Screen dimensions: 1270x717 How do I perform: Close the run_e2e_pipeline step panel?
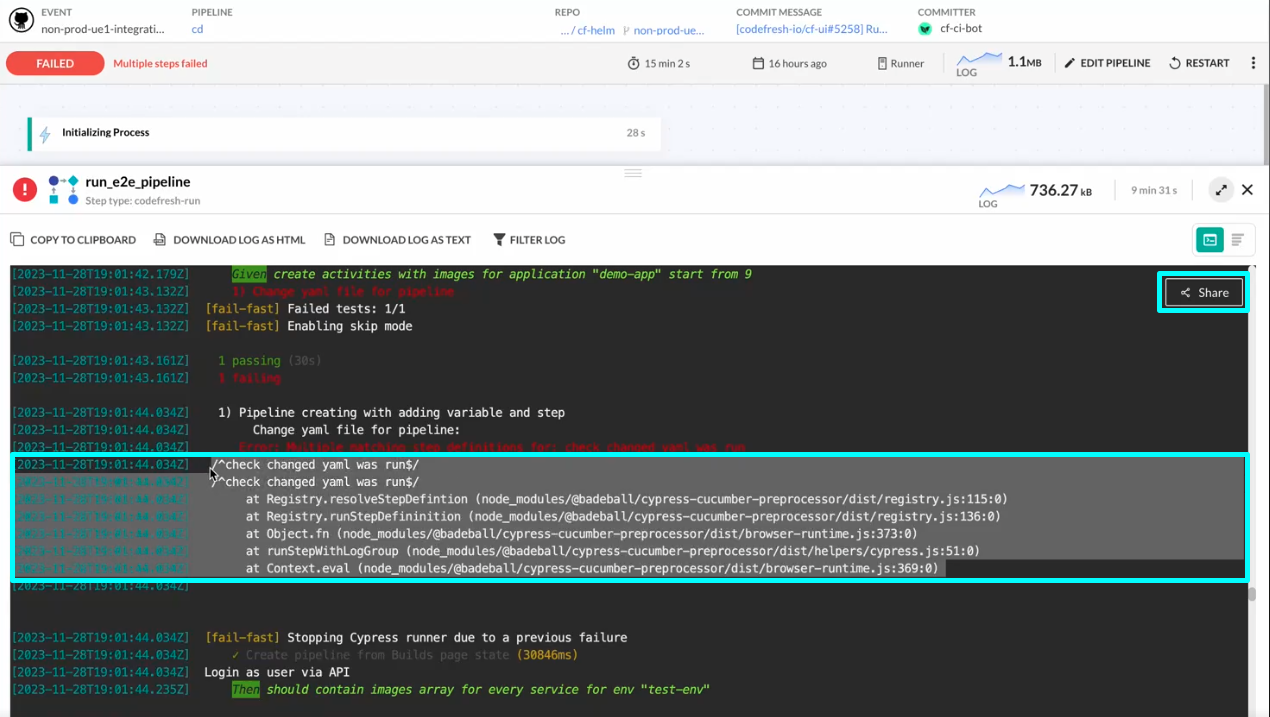pyautogui.click(x=1247, y=190)
